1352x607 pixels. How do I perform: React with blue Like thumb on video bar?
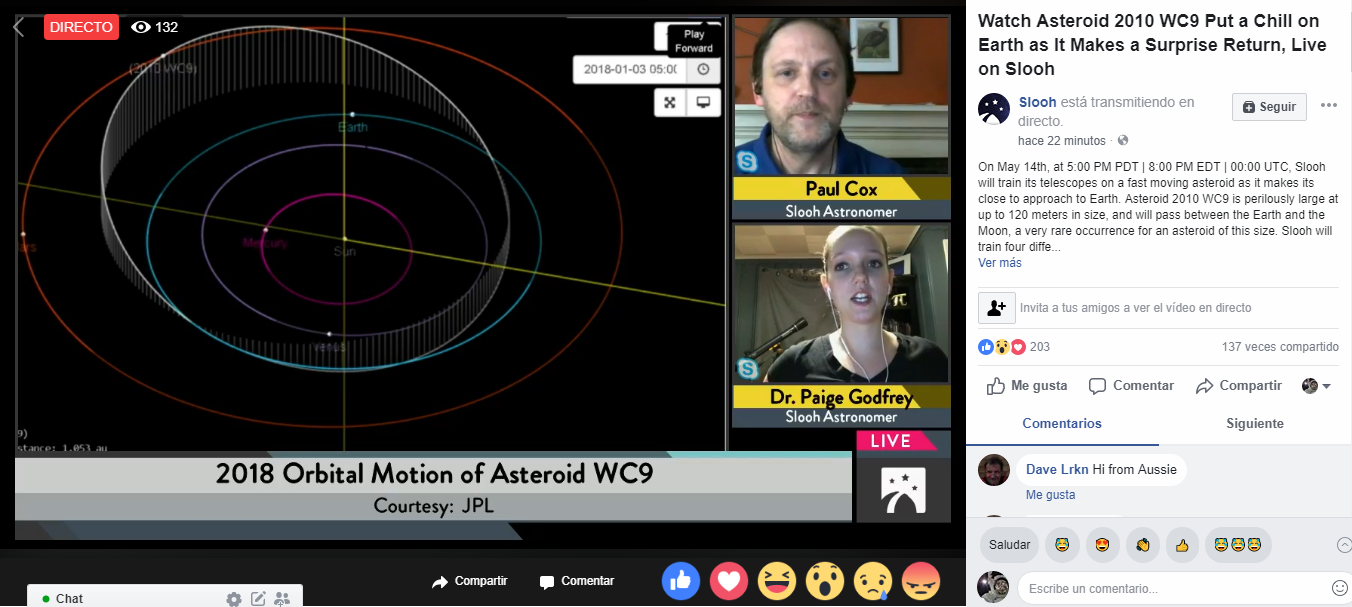click(x=681, y=580)
